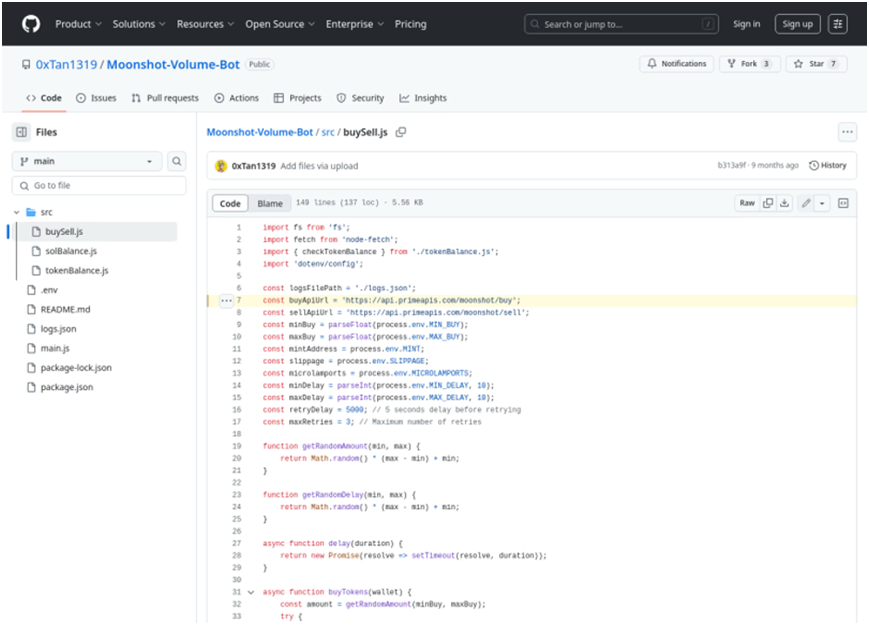Click the Go to file field
Viewport: 869px width, 625px height.
[99, 186]
